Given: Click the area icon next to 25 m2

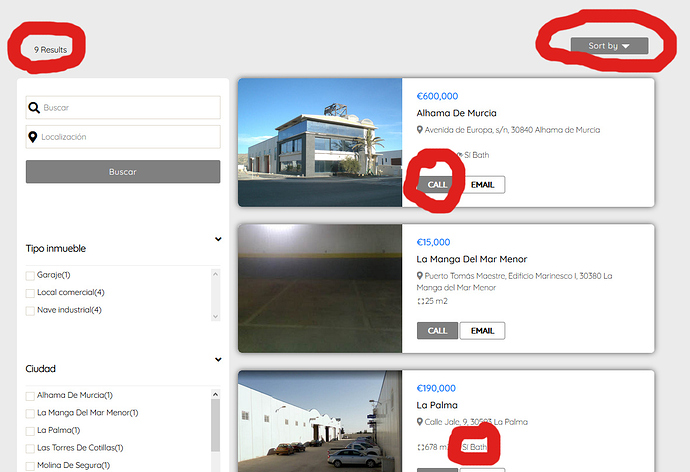Looking at the screenshot, I should coord(420,301).
